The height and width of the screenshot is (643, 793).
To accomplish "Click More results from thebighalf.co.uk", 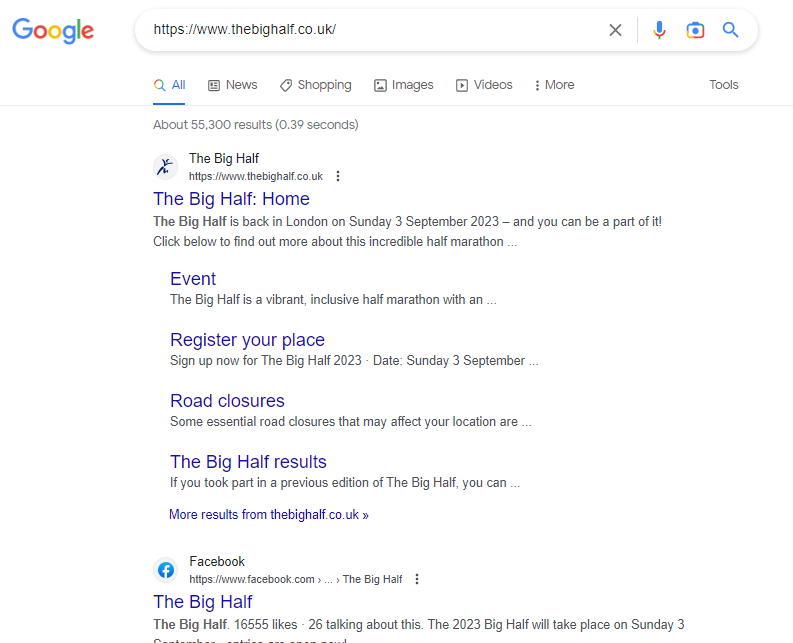I will coord(269,515).
